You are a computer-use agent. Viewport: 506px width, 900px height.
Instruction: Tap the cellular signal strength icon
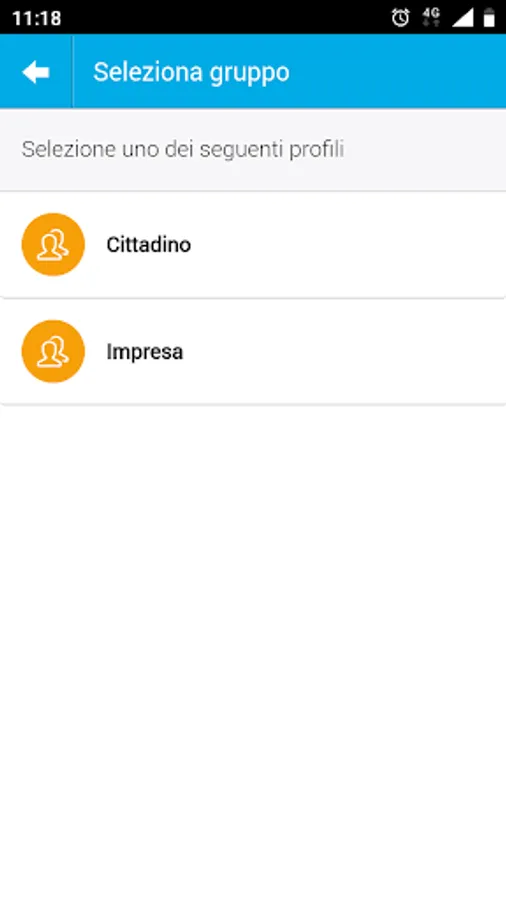click(x=462, y=18)
